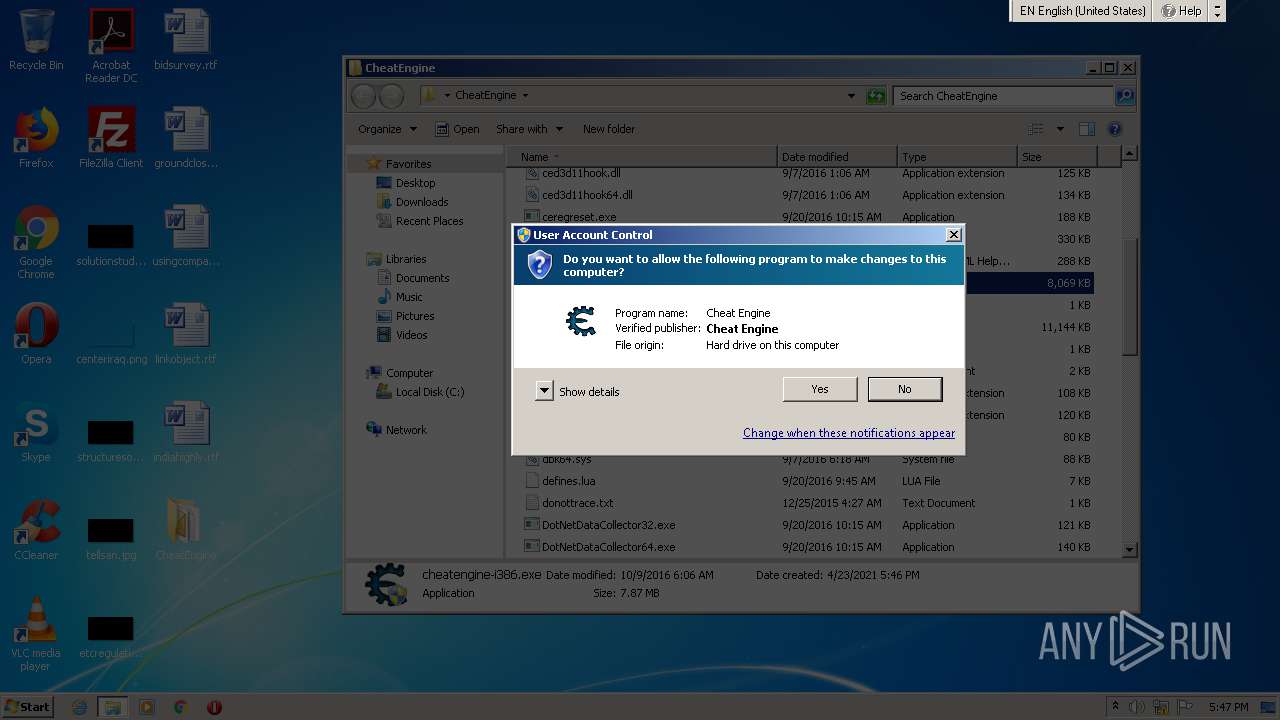Select structureso... desktop file
1280x720 pixels.
coord(111,441)
